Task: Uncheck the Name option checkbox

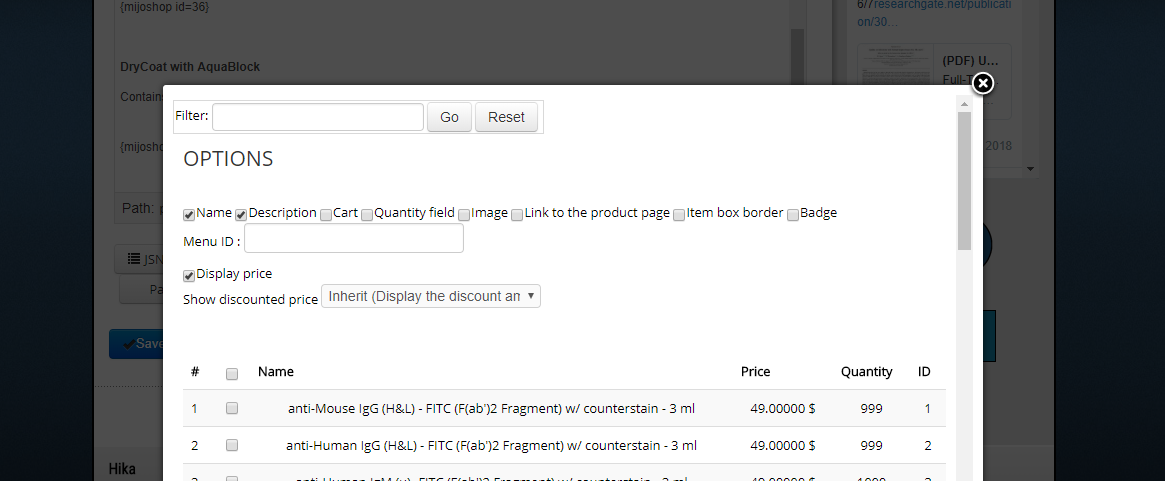Action: point(189,214)
